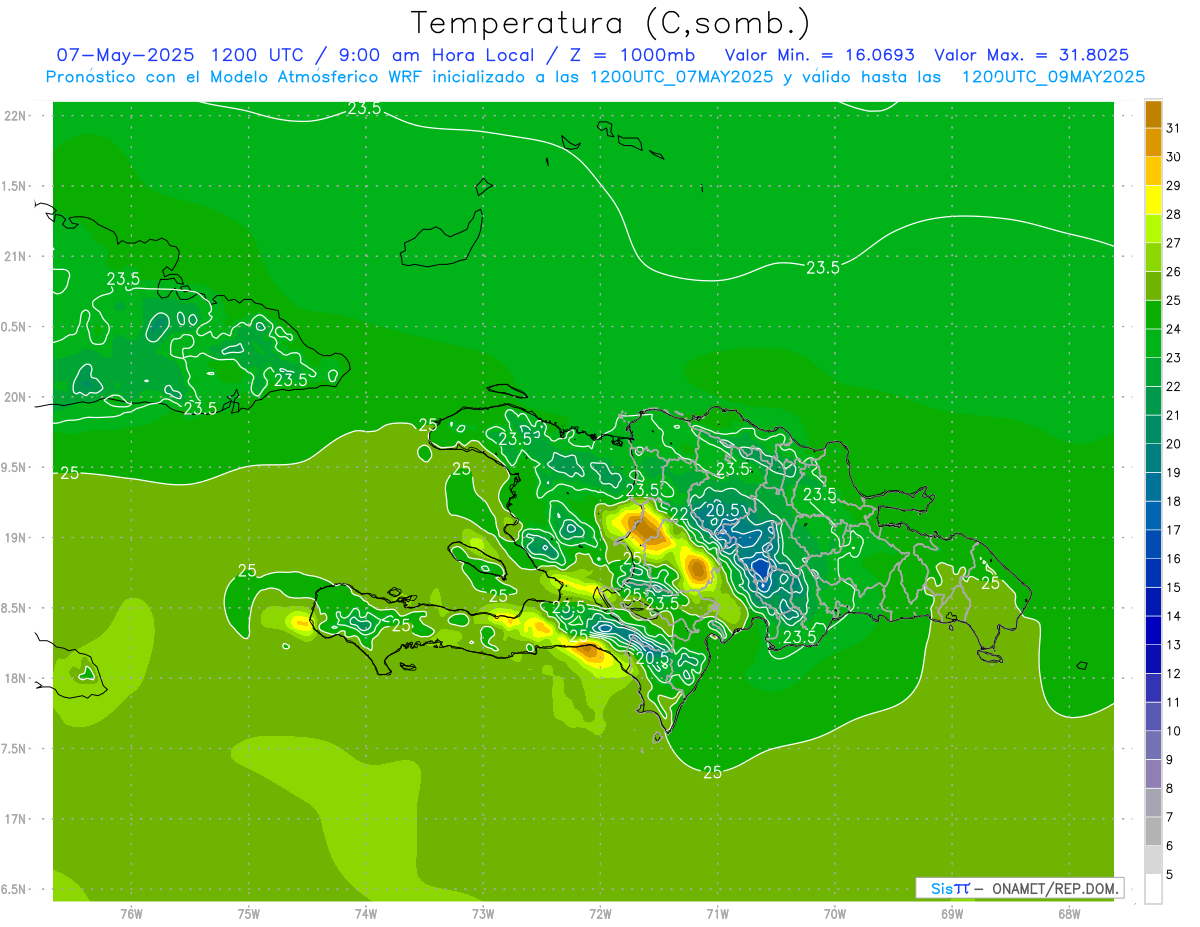Click the 73W longitude axis label
1200x927 pixels.
tap(483, 915)
